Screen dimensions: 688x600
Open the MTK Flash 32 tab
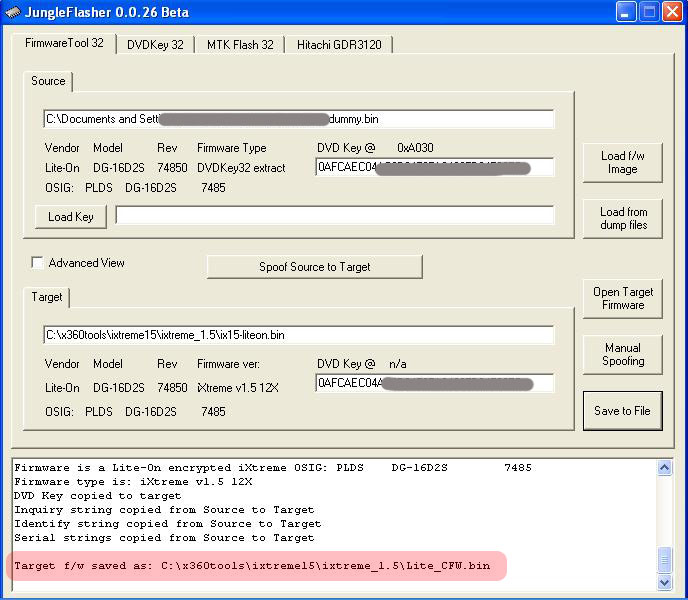tap(240, 45)
